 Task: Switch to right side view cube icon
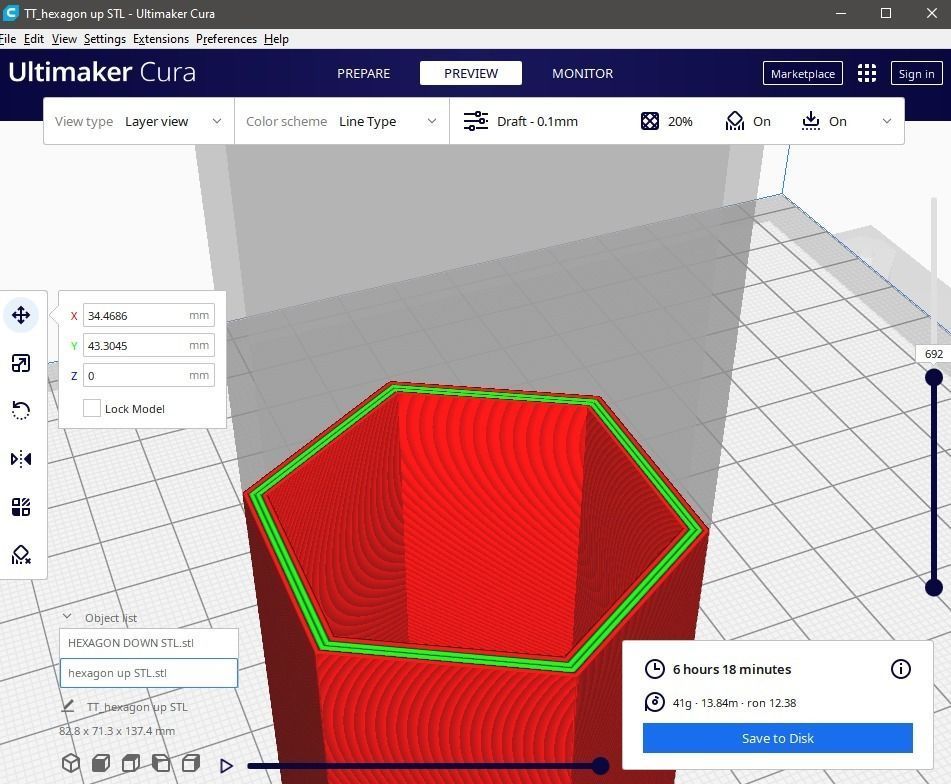191,763
